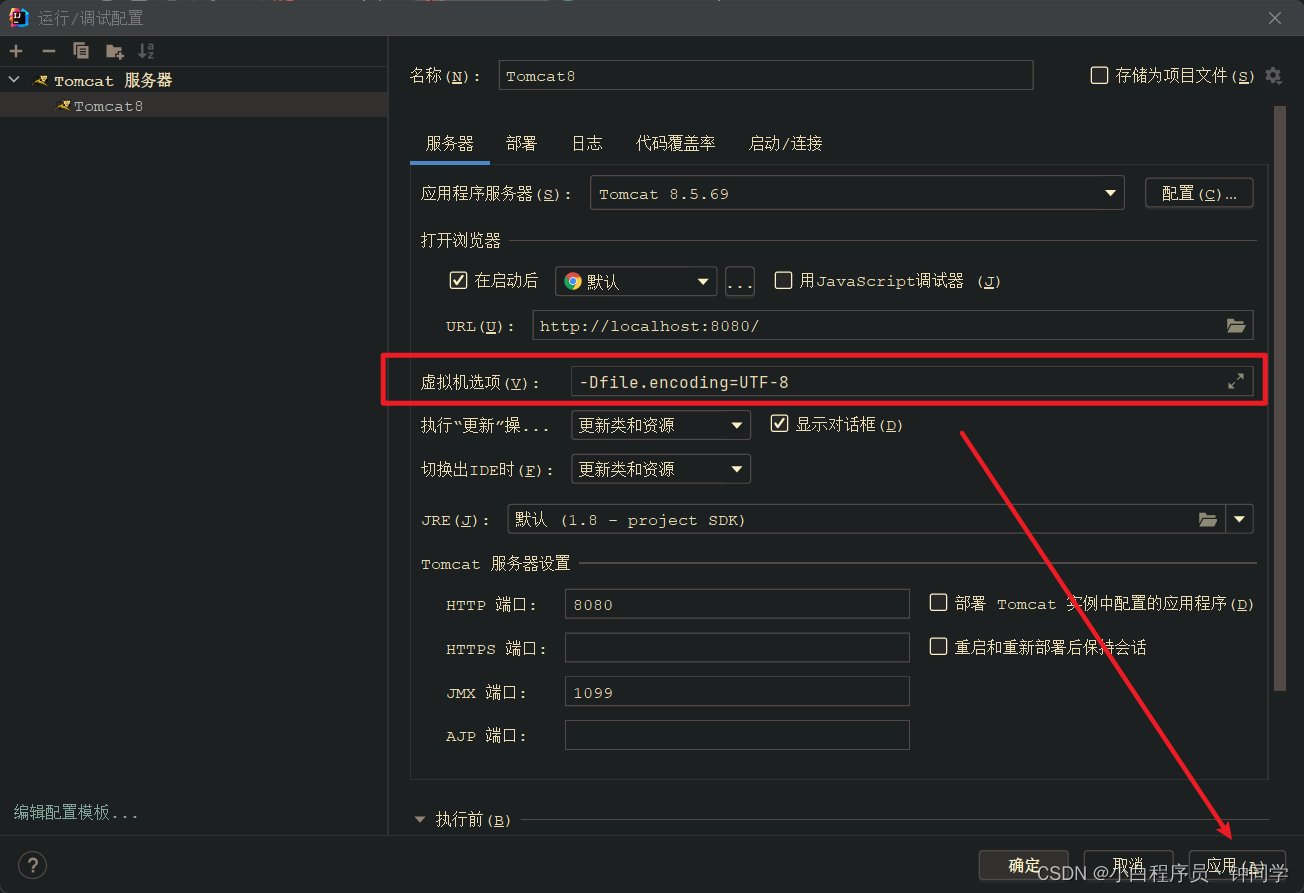
Task: Expand the VM options field
Action: pos(1236,381)
